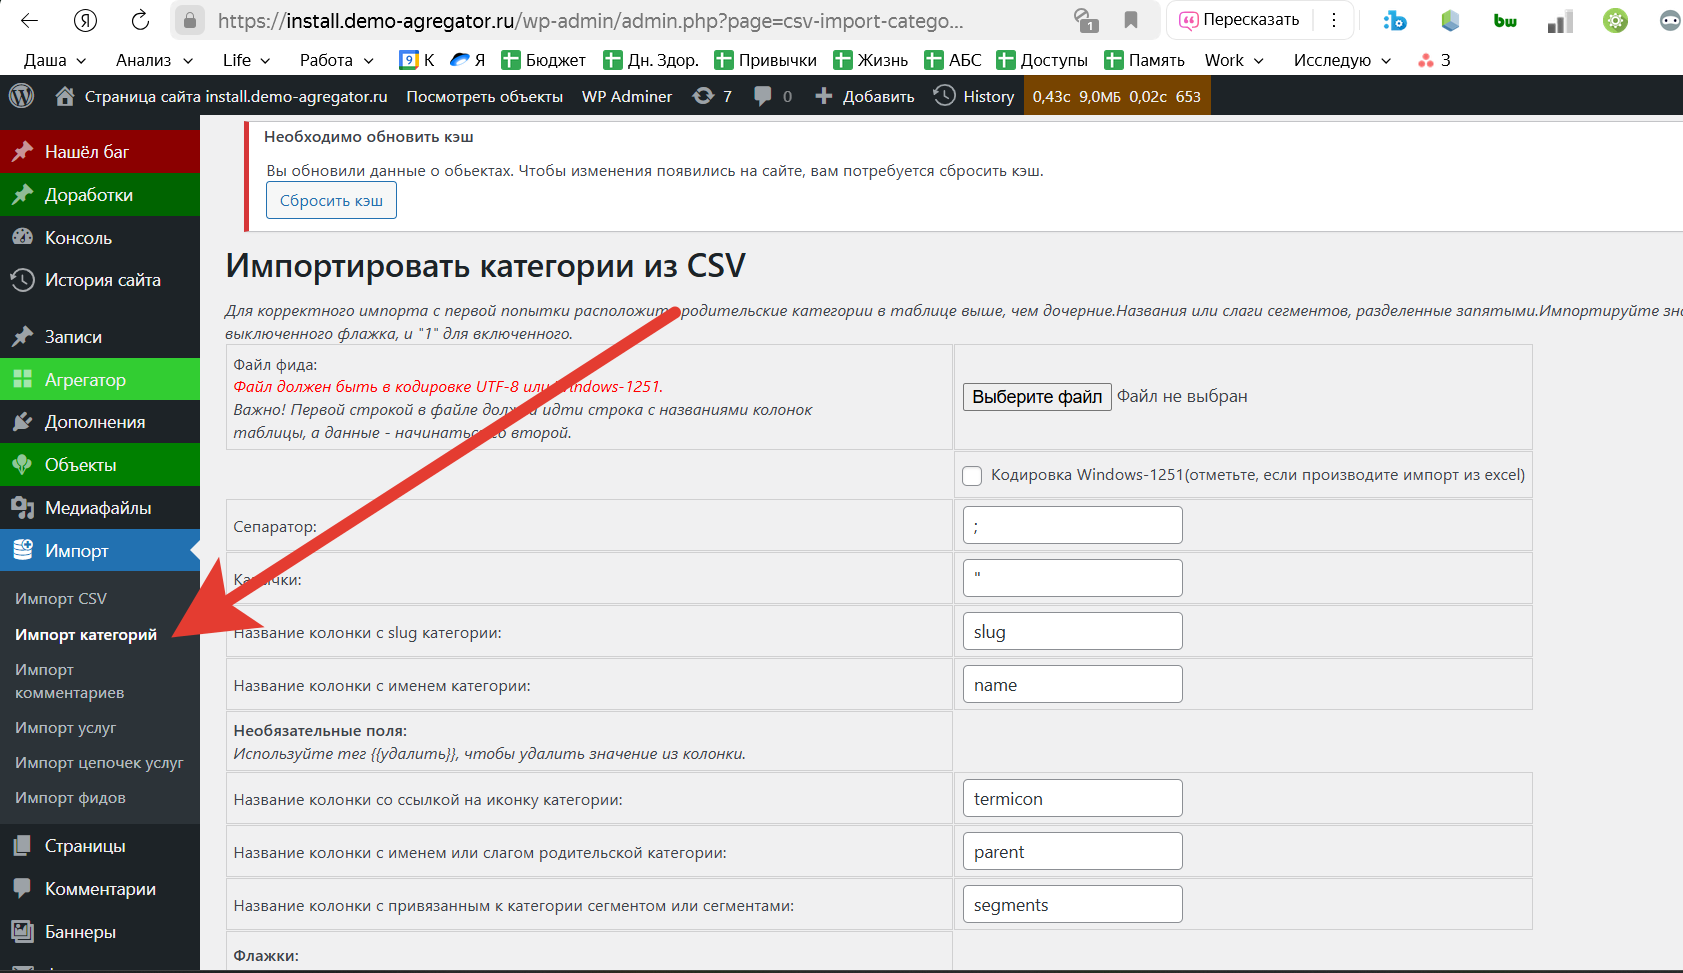Click the Выберите файл upload button
This screenshot has height=973, width=1683.
tap(1036, 397)
